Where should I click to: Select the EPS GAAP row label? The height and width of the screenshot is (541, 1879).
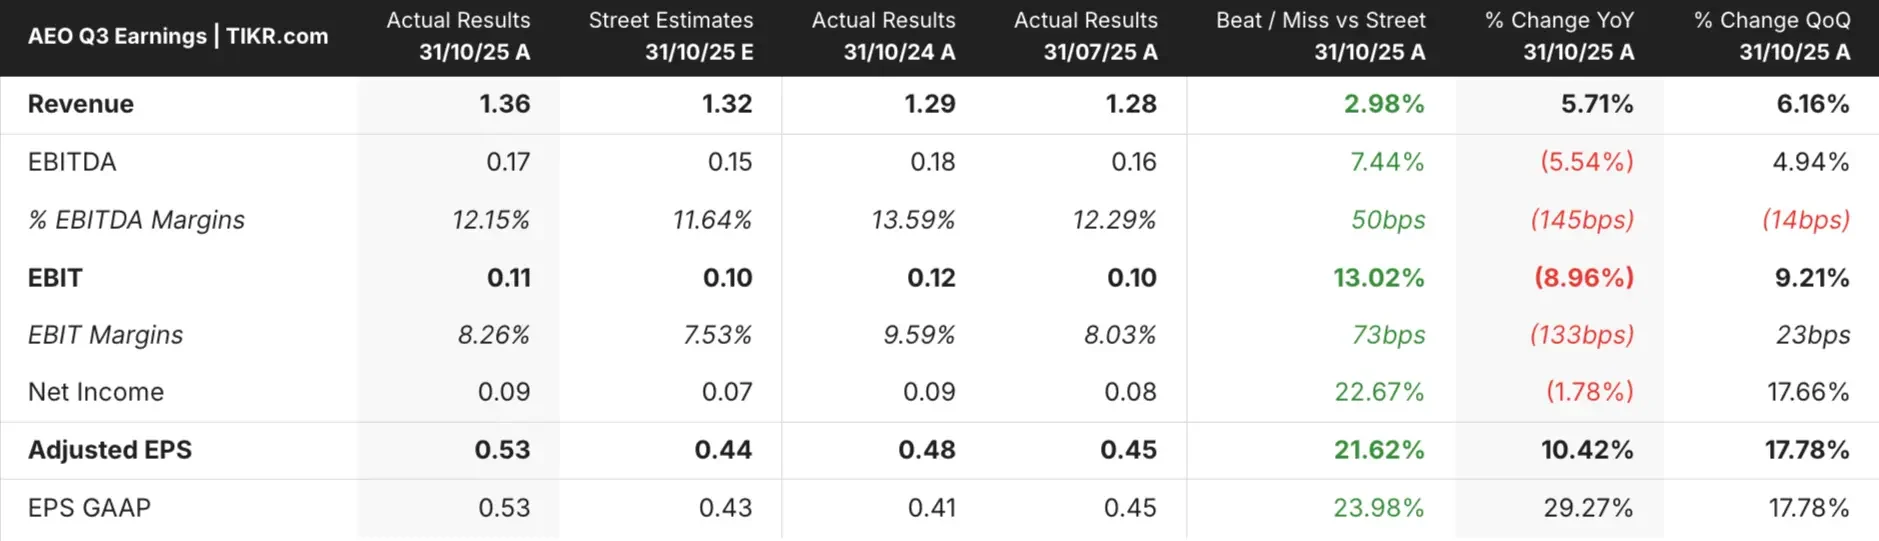89,508
